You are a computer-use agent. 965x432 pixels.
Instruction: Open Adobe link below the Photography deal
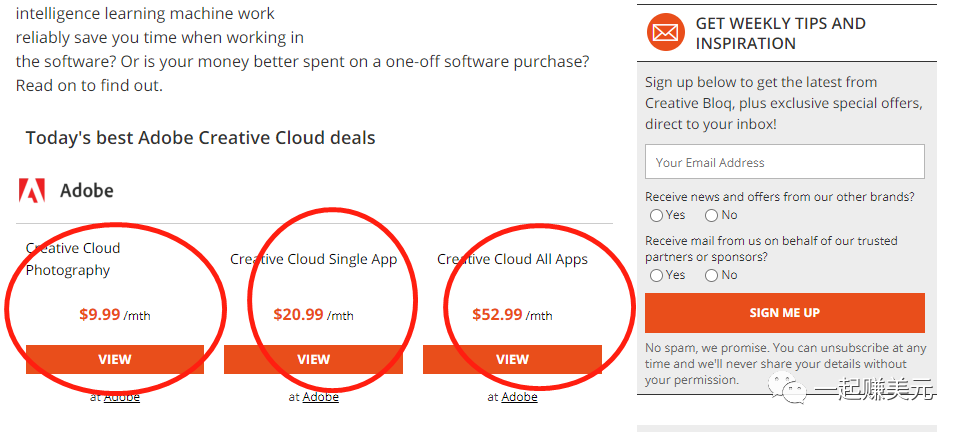tap(122, 397)
